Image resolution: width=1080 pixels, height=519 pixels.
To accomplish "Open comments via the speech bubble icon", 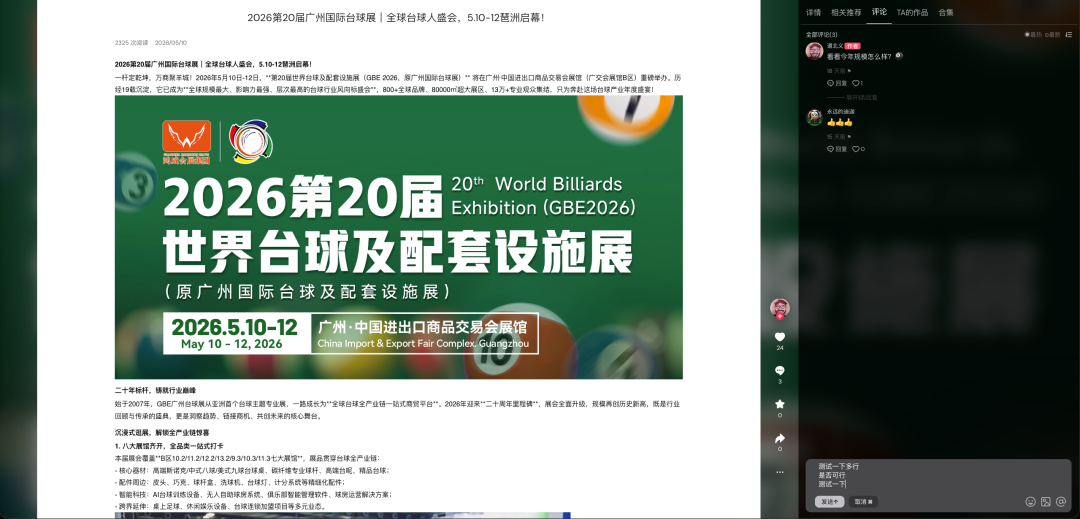I will (780, 370).
